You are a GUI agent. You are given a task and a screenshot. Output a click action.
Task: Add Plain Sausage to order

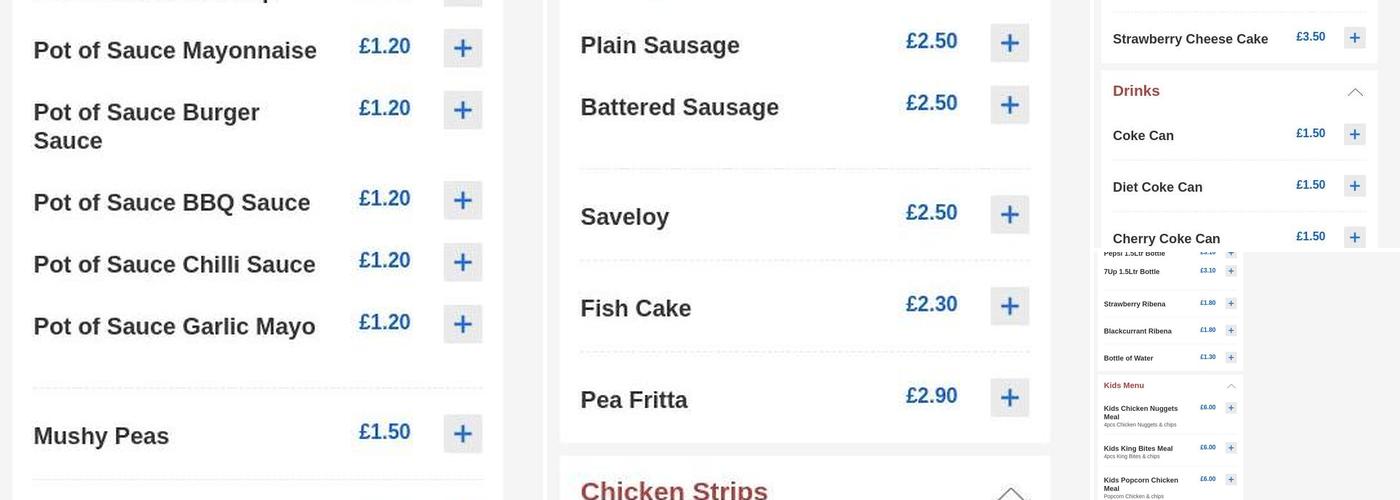(x=1009, y=43)
